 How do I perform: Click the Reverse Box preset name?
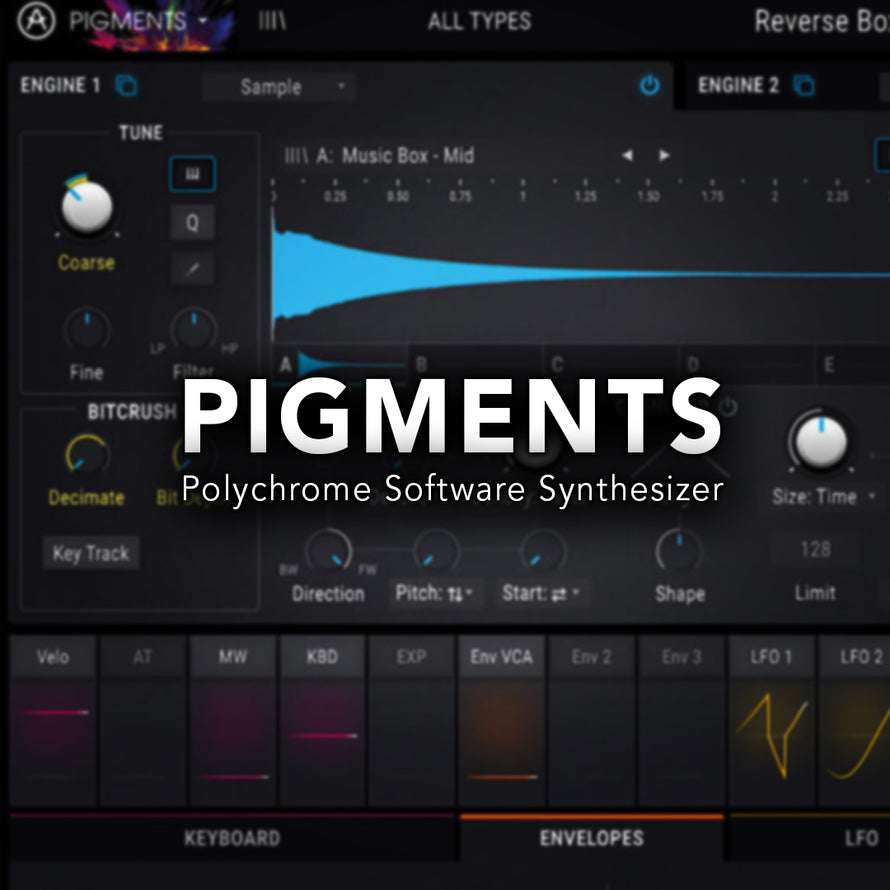[822, 22]
